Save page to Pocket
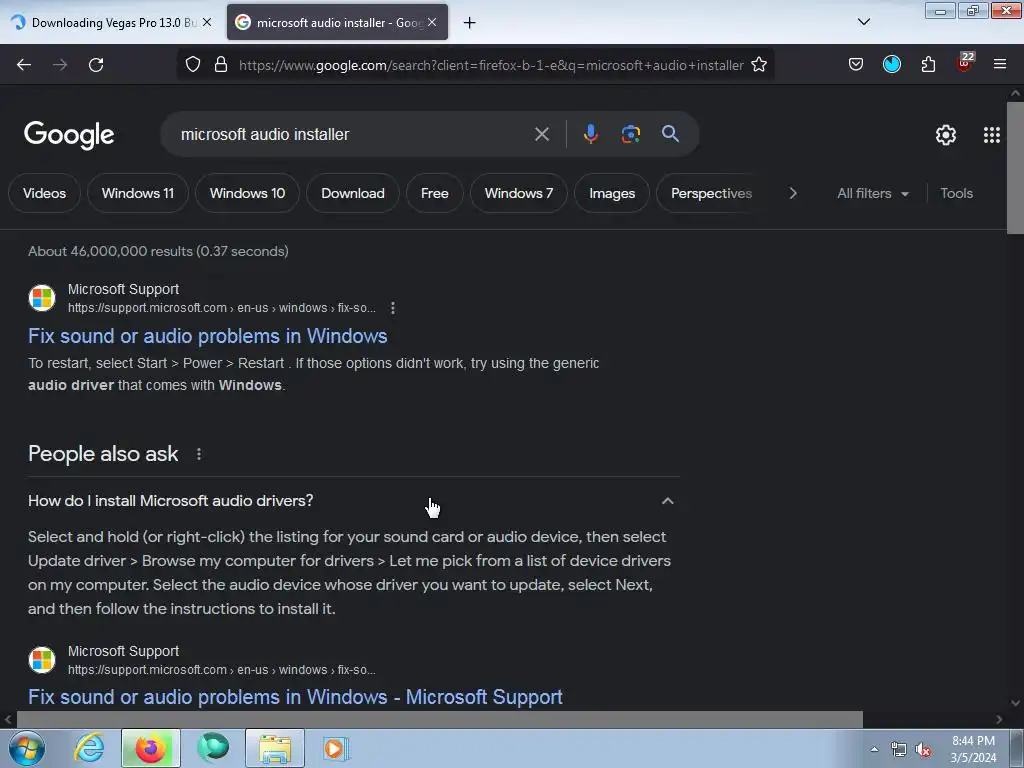This screenshot has height=768, width=1024. pos(856,65)
